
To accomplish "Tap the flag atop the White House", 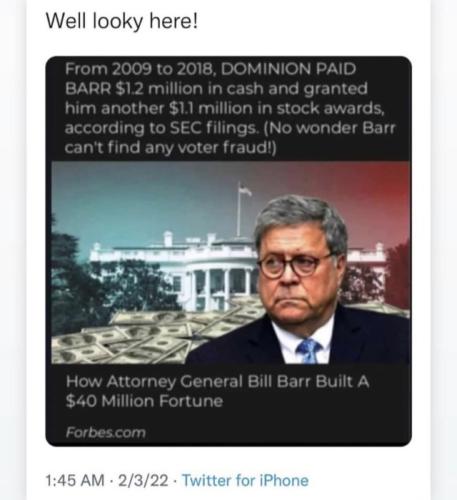I will (245, 191).
